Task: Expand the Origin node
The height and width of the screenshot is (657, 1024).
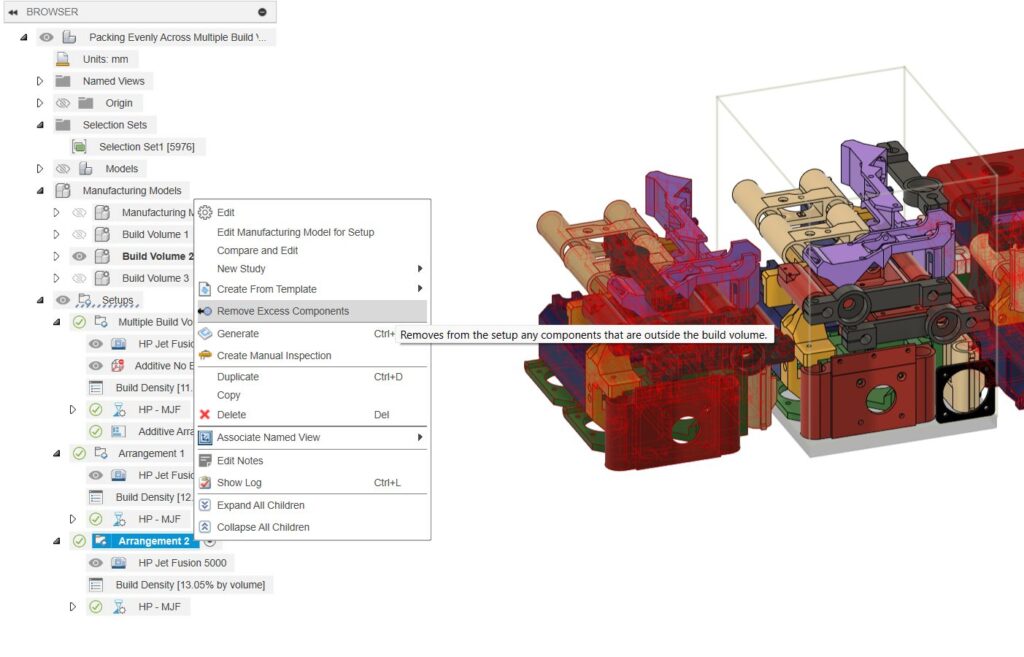Action: [x=40, y=103]
